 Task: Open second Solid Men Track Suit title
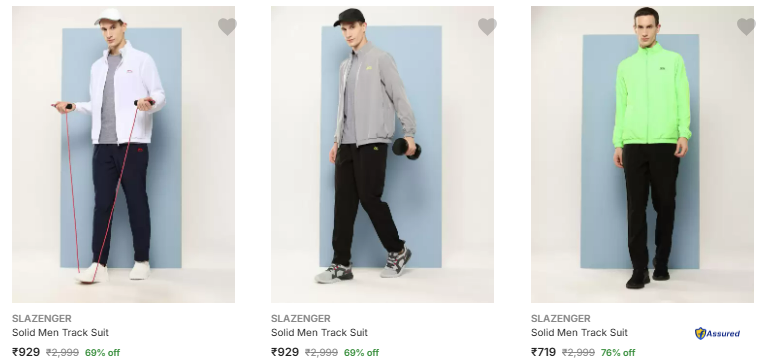pos(319,333)
